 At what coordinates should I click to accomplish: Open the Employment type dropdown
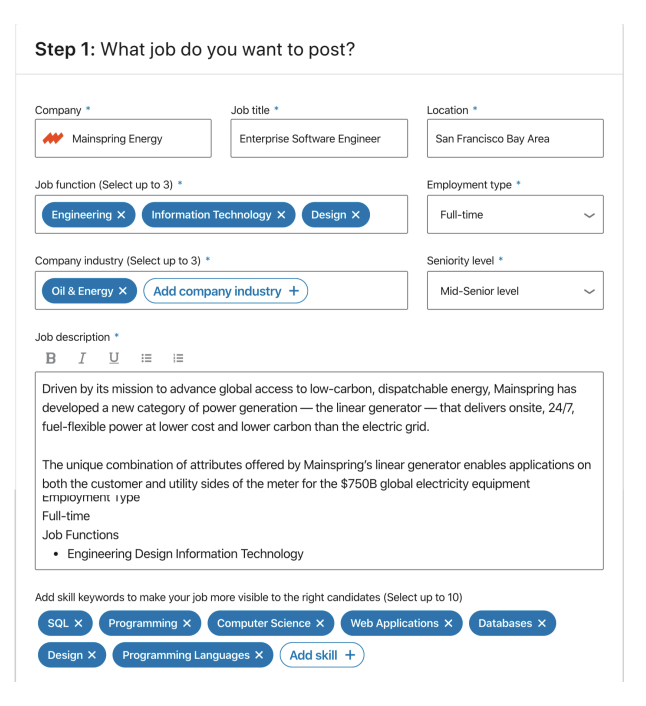tap(515, 214)
